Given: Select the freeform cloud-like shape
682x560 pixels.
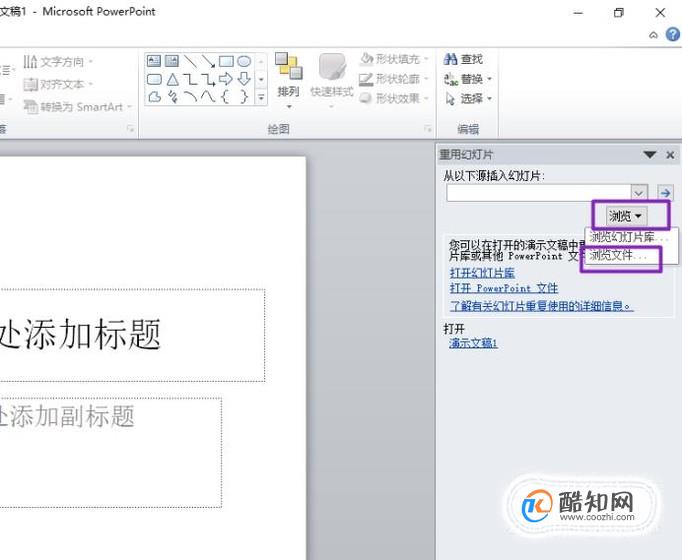Looking at the screenshot, I should tap(154, 97).
